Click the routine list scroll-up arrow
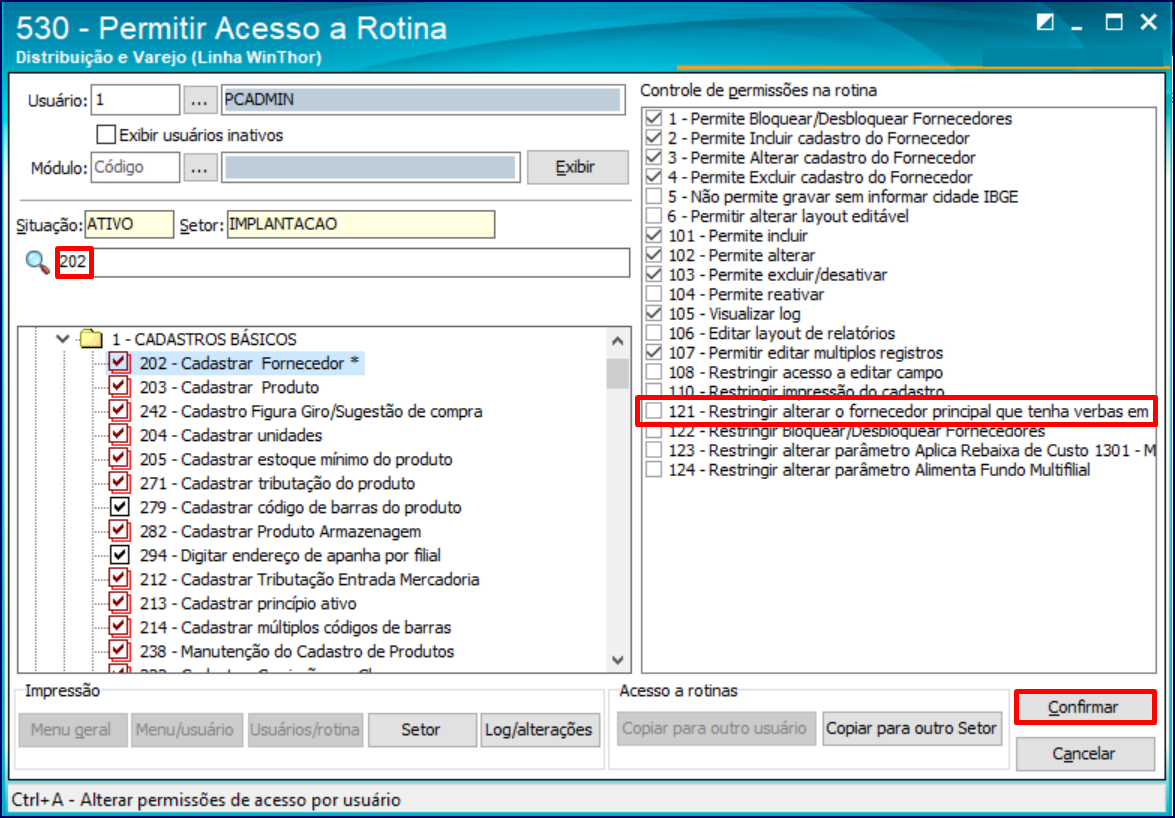The width and height of the screenshot is (1175, 818). point(617,341)
